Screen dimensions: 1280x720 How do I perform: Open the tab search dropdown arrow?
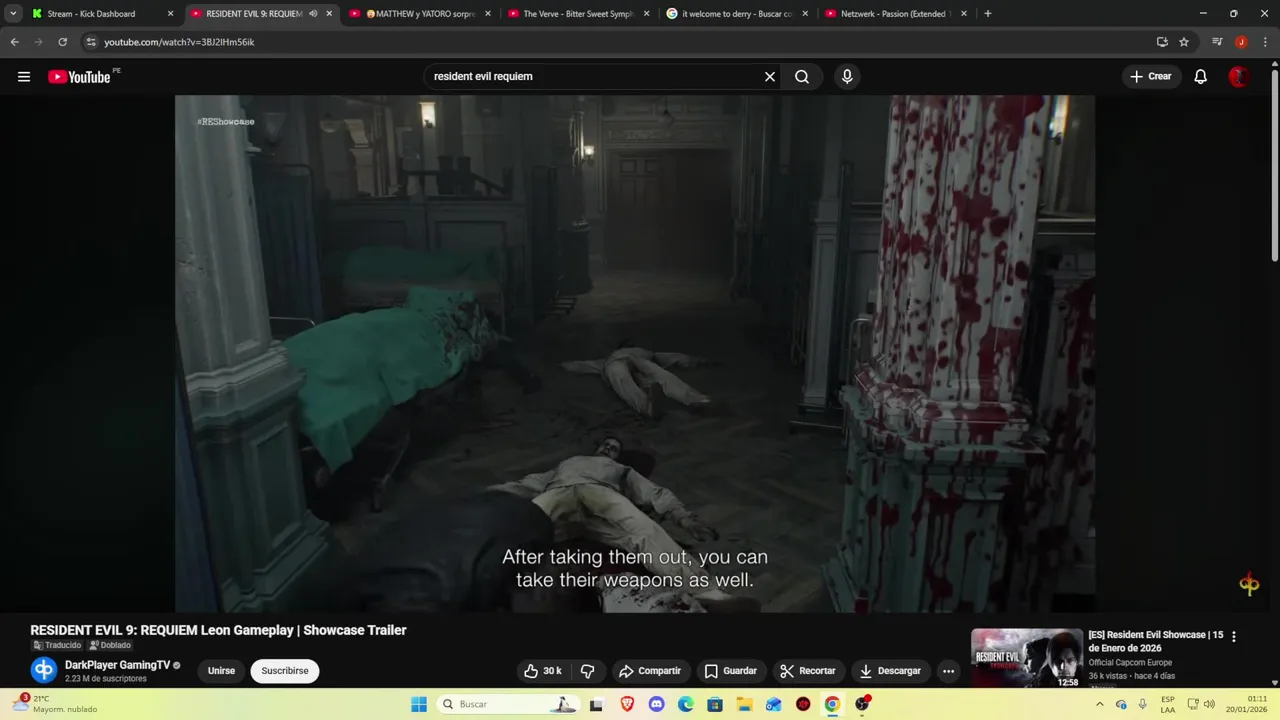13,14
